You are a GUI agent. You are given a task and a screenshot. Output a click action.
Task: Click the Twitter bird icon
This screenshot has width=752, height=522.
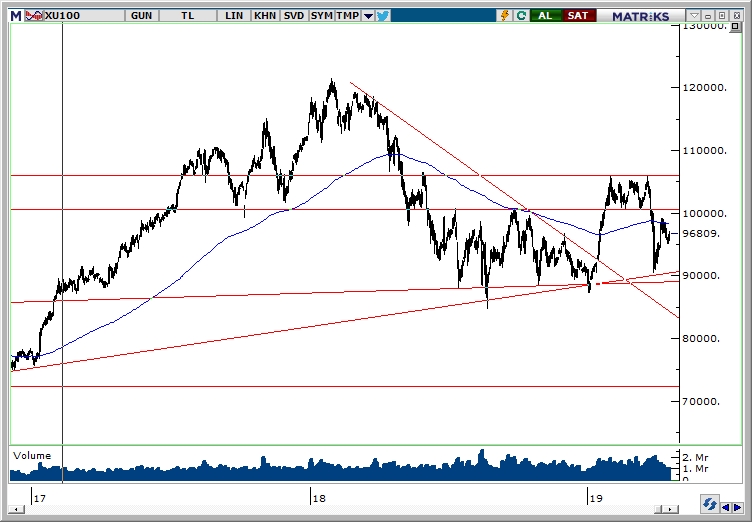(x=383, y=16)
